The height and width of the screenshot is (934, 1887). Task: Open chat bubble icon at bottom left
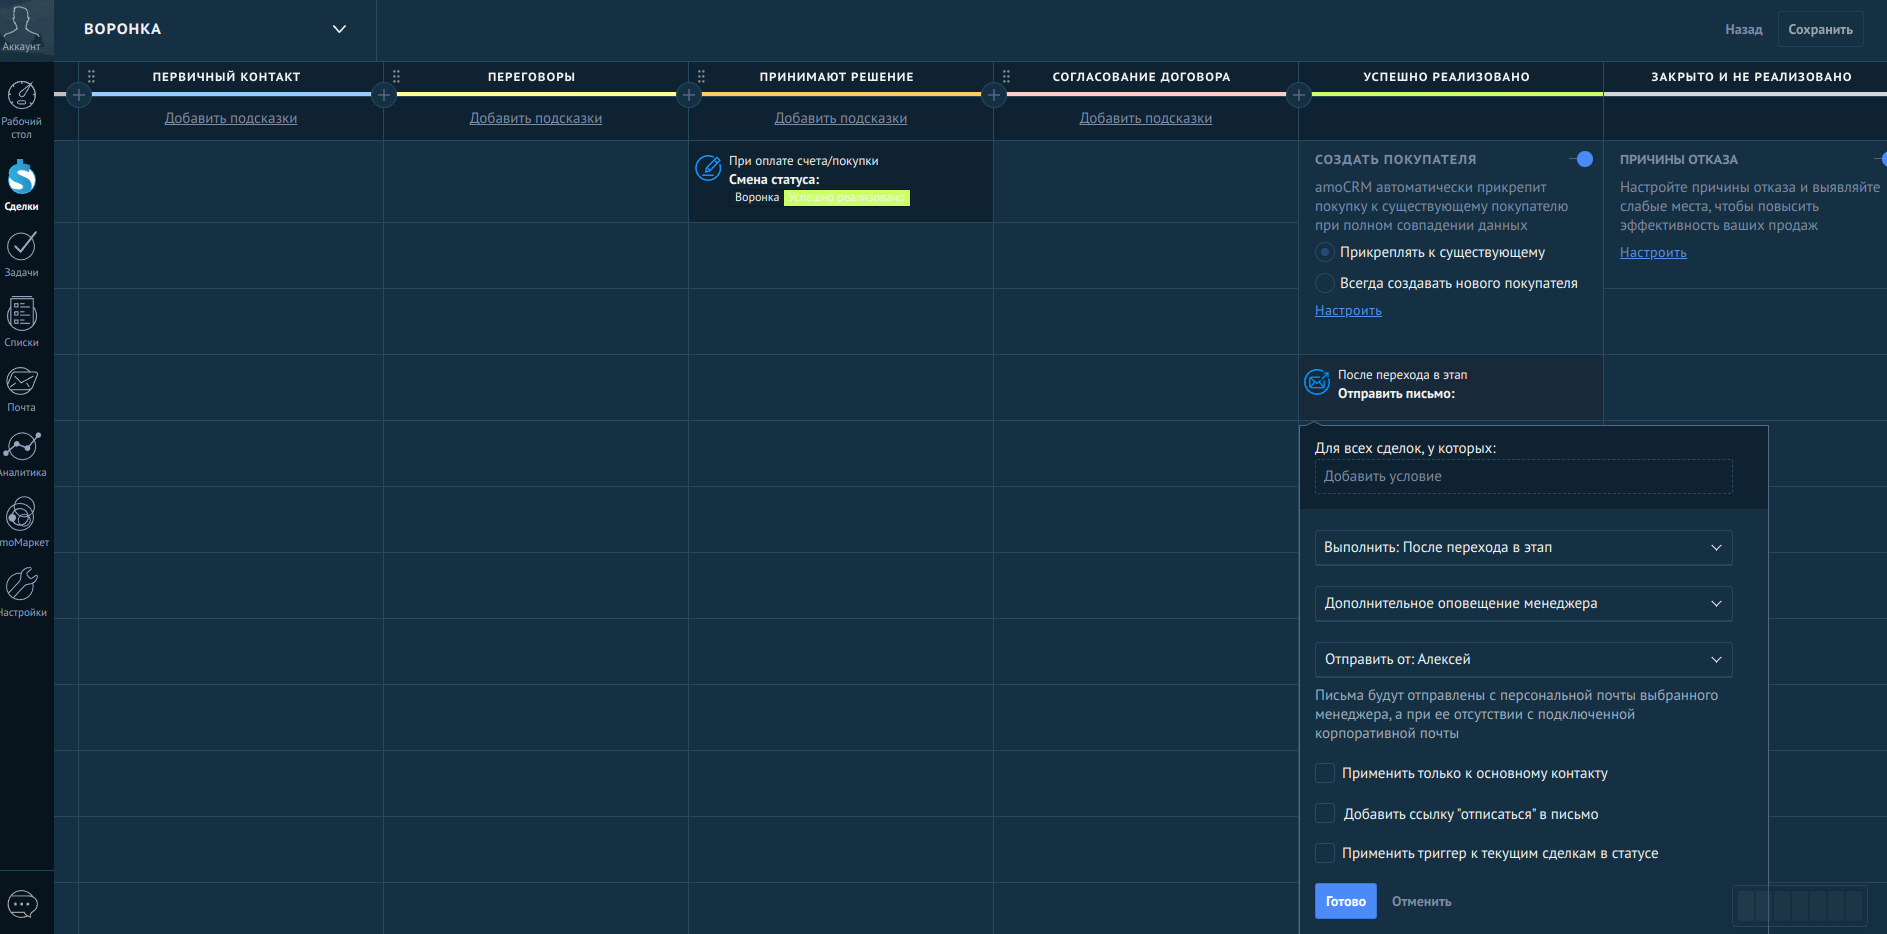pyautogui.click(x=22, y=905)
